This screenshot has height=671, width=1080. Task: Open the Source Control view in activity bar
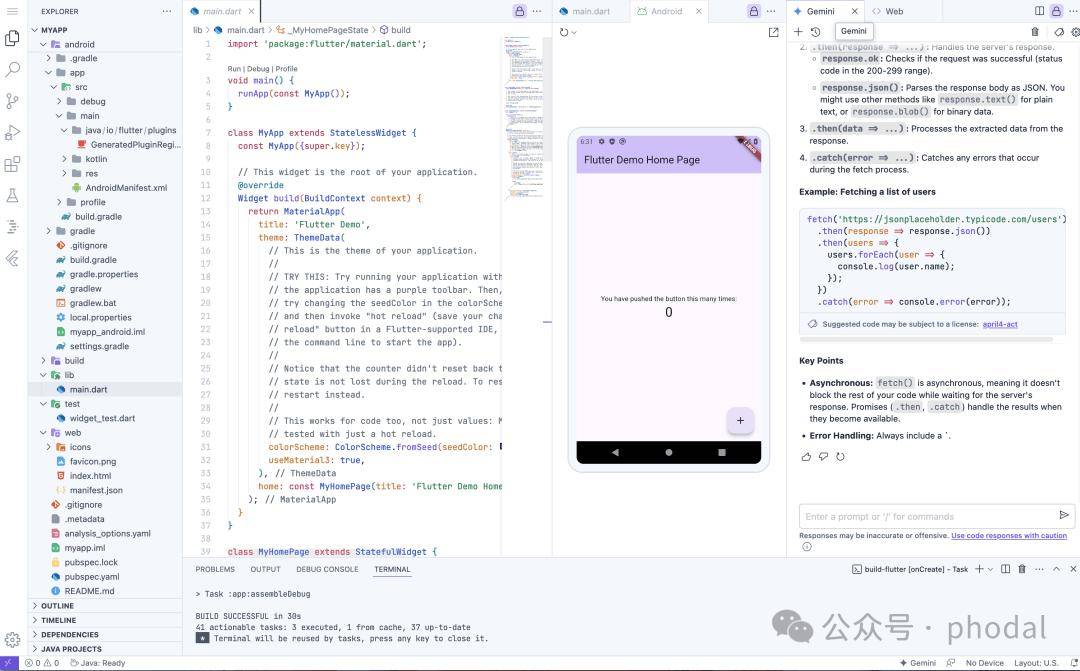click(x=13, y=101)
